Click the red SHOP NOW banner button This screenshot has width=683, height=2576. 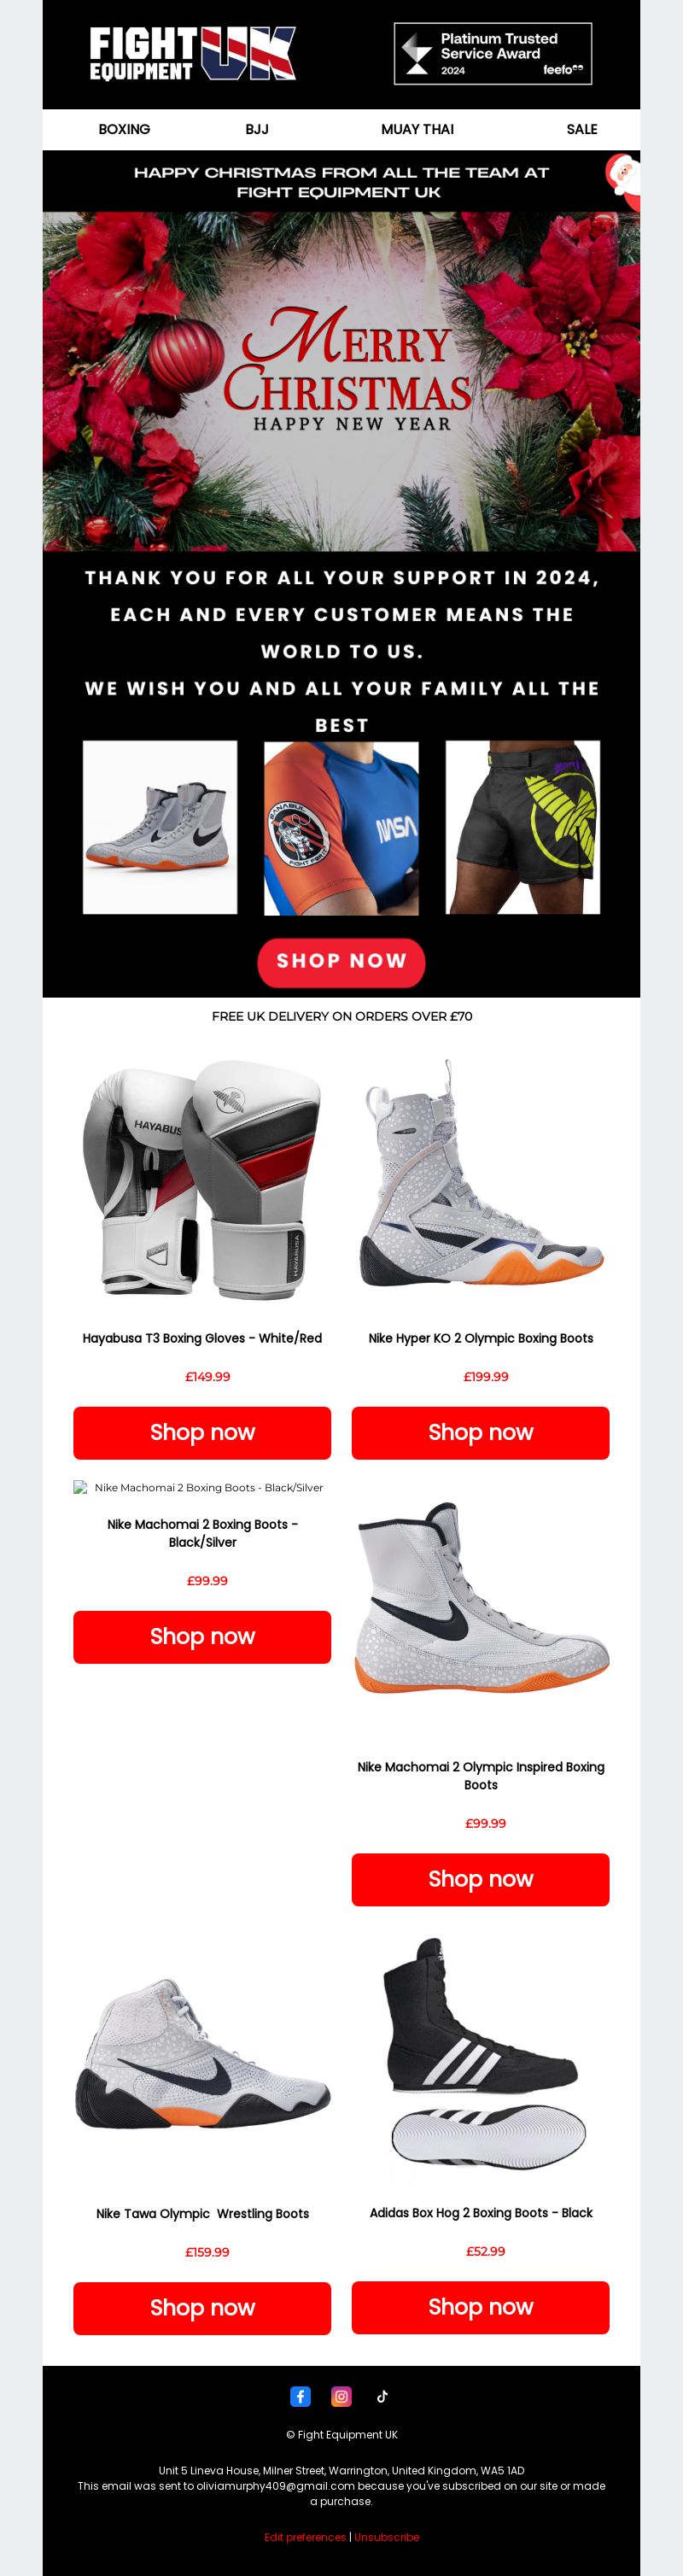[x=341, y=961]
